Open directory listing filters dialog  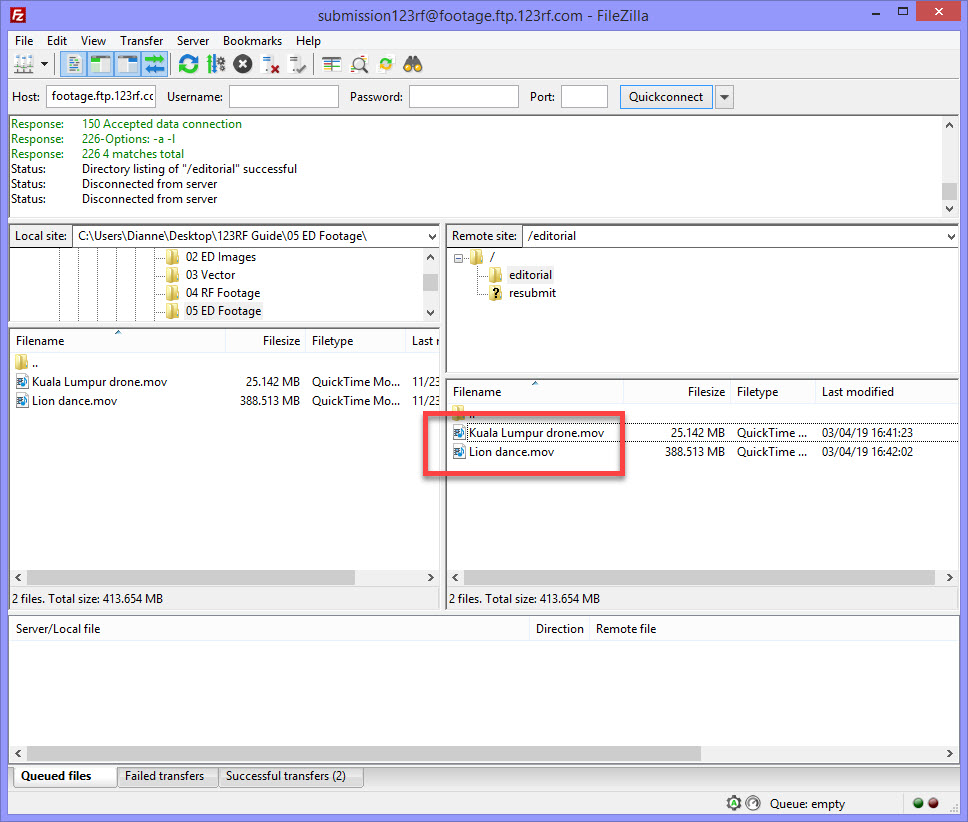332,64
